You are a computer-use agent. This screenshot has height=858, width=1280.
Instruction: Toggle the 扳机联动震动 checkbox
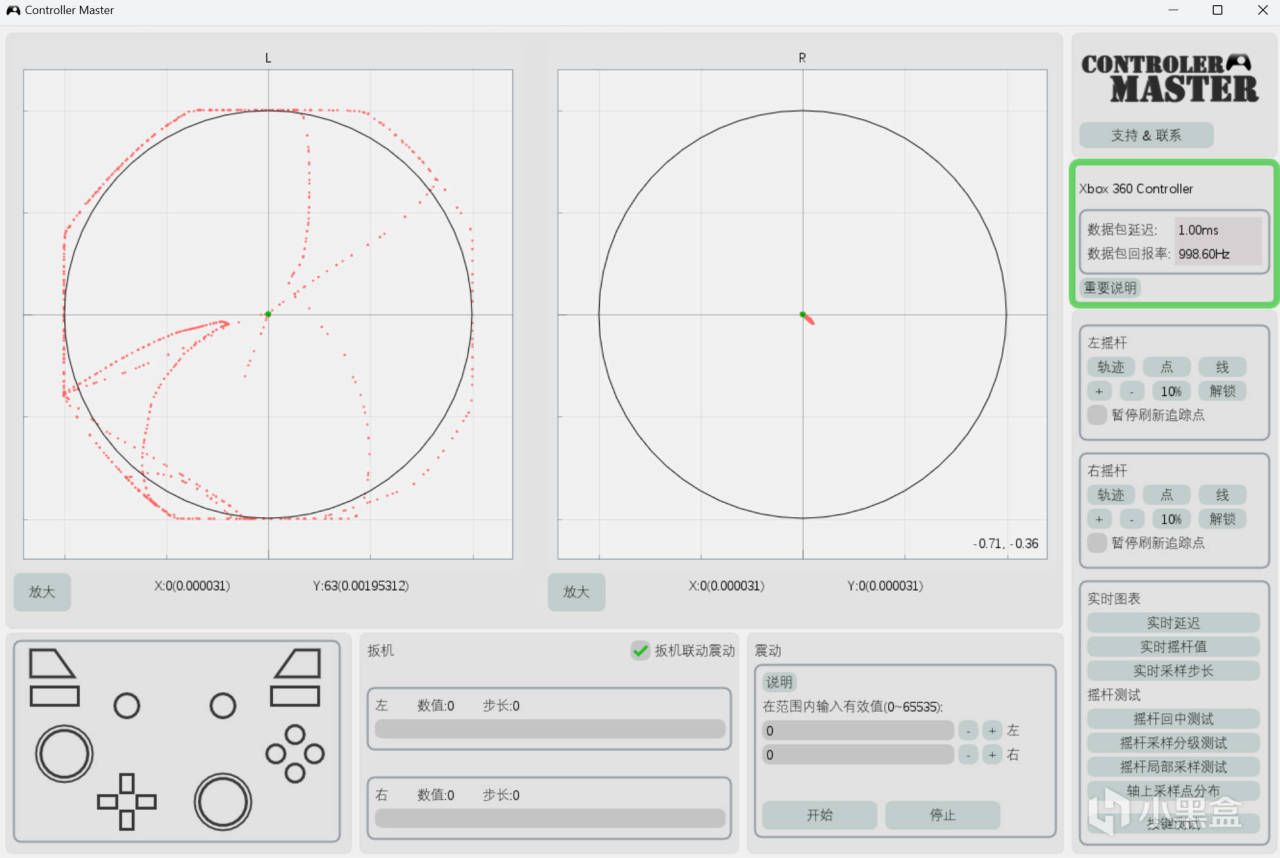[640, 651]
